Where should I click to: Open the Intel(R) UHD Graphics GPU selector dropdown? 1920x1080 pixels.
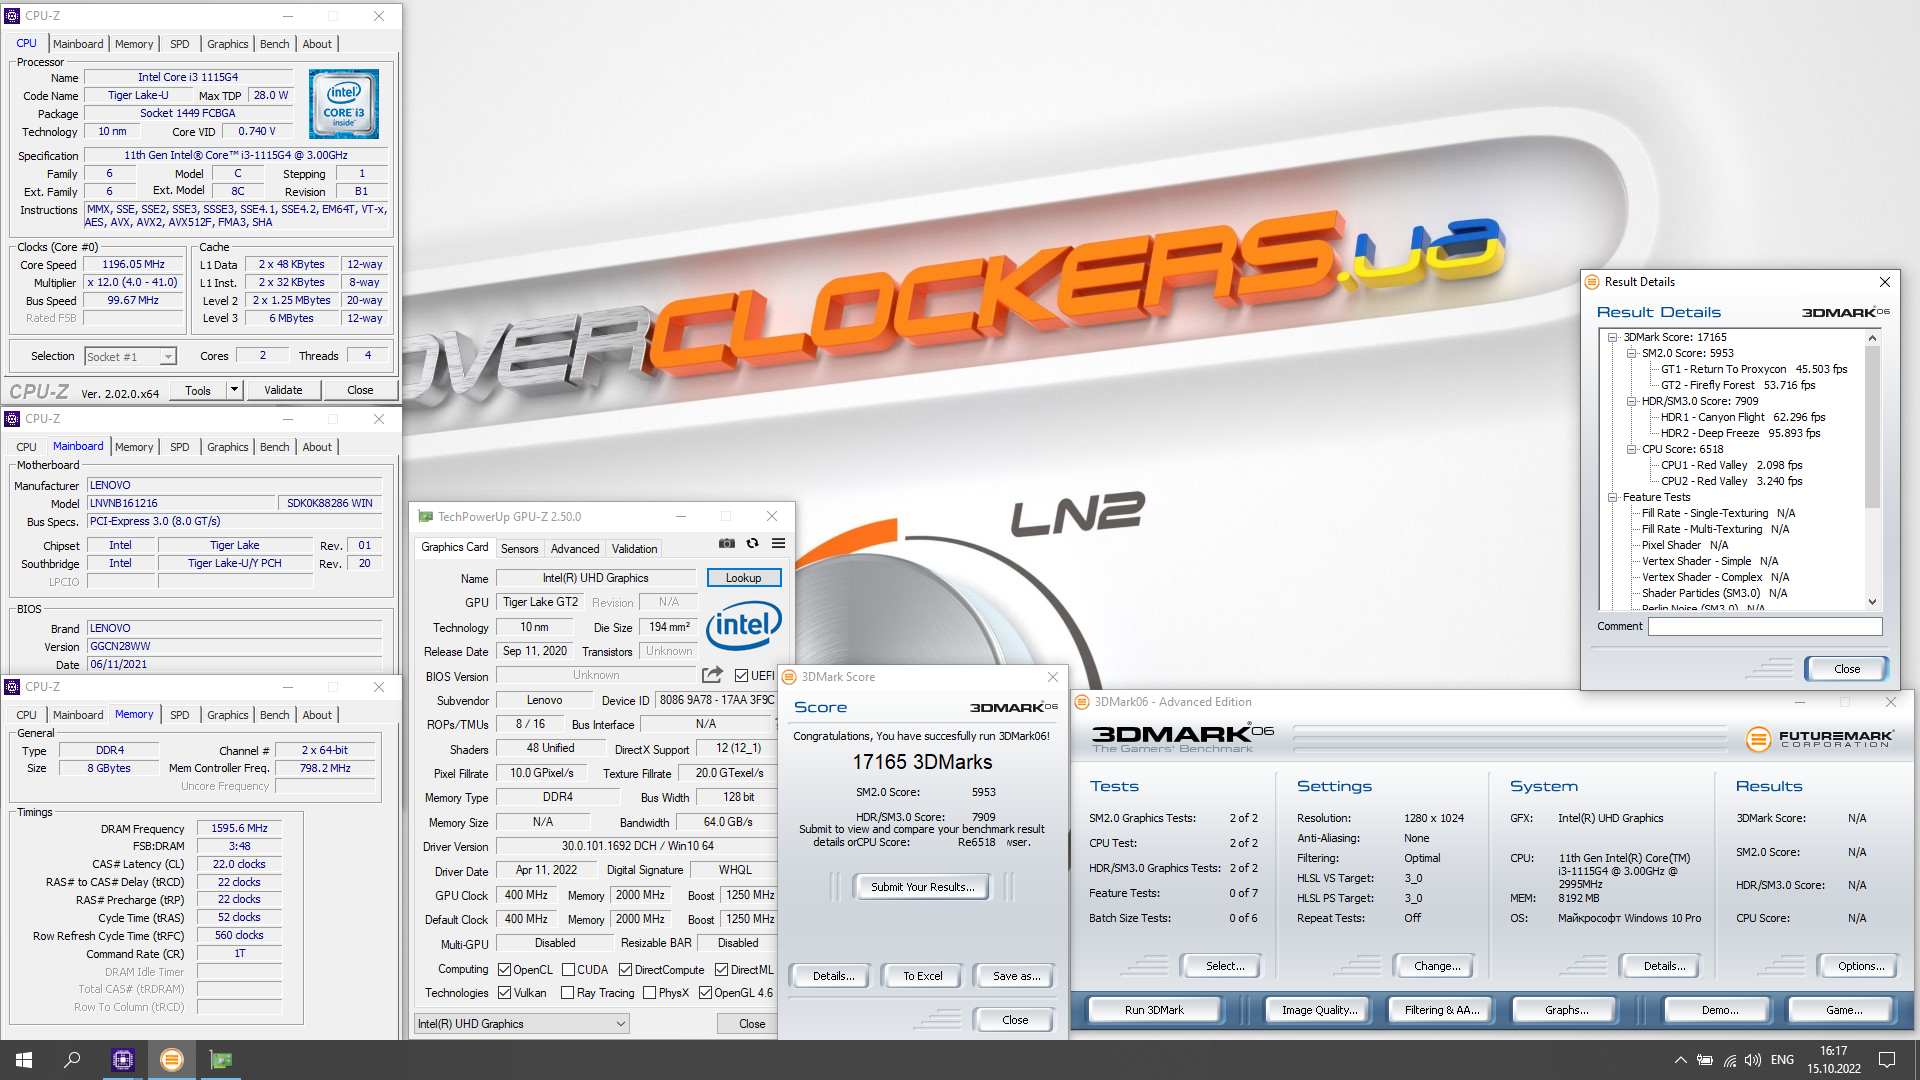pos(521,1024)
